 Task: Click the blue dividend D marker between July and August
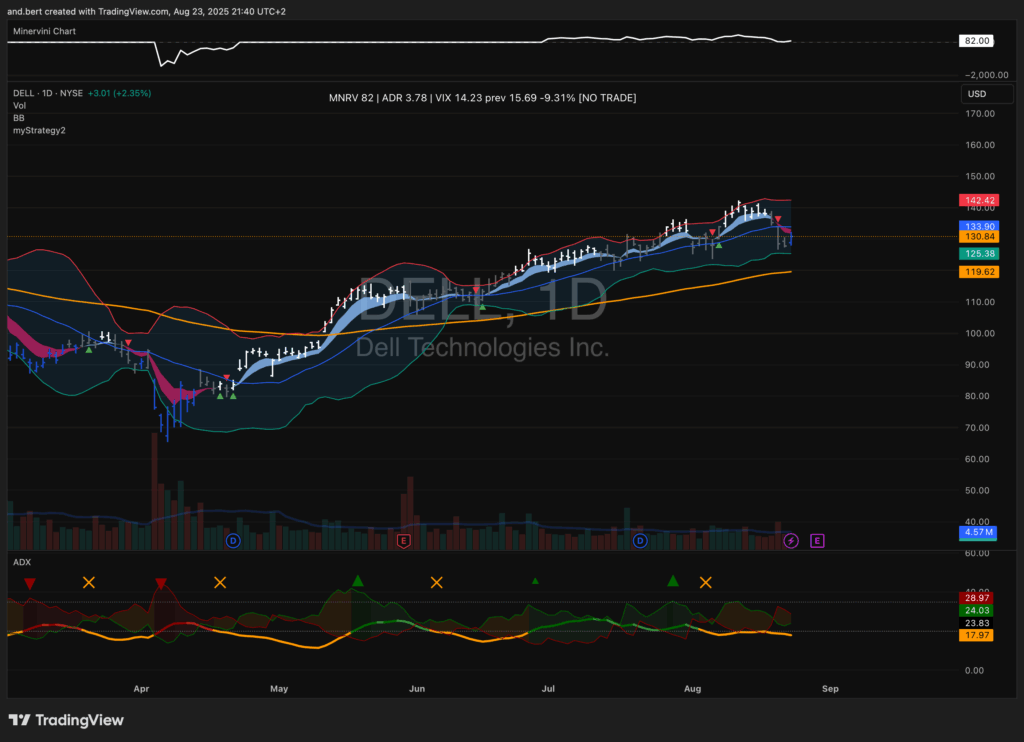(x=639, y=540)
